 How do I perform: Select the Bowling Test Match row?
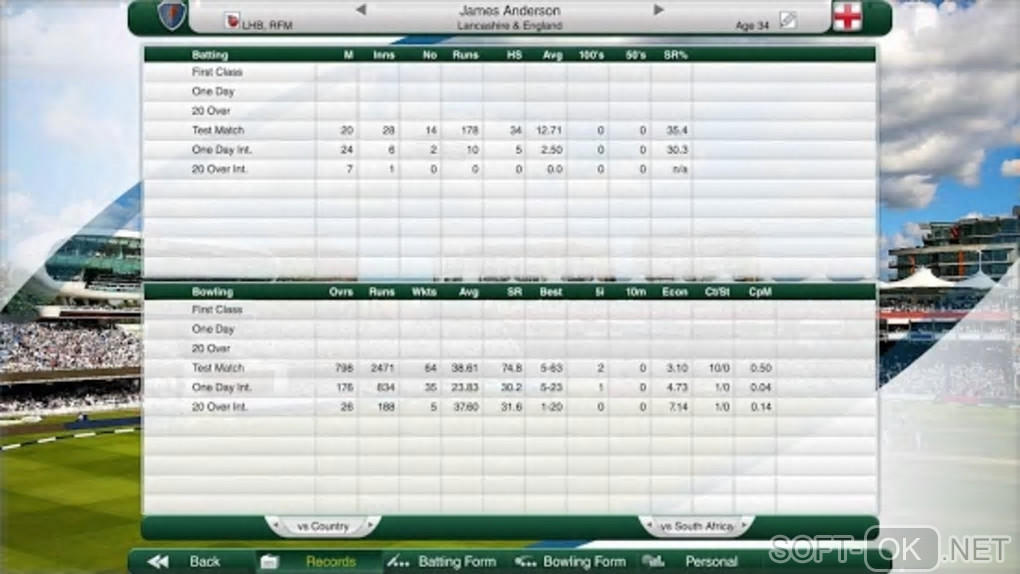point(509,368)
